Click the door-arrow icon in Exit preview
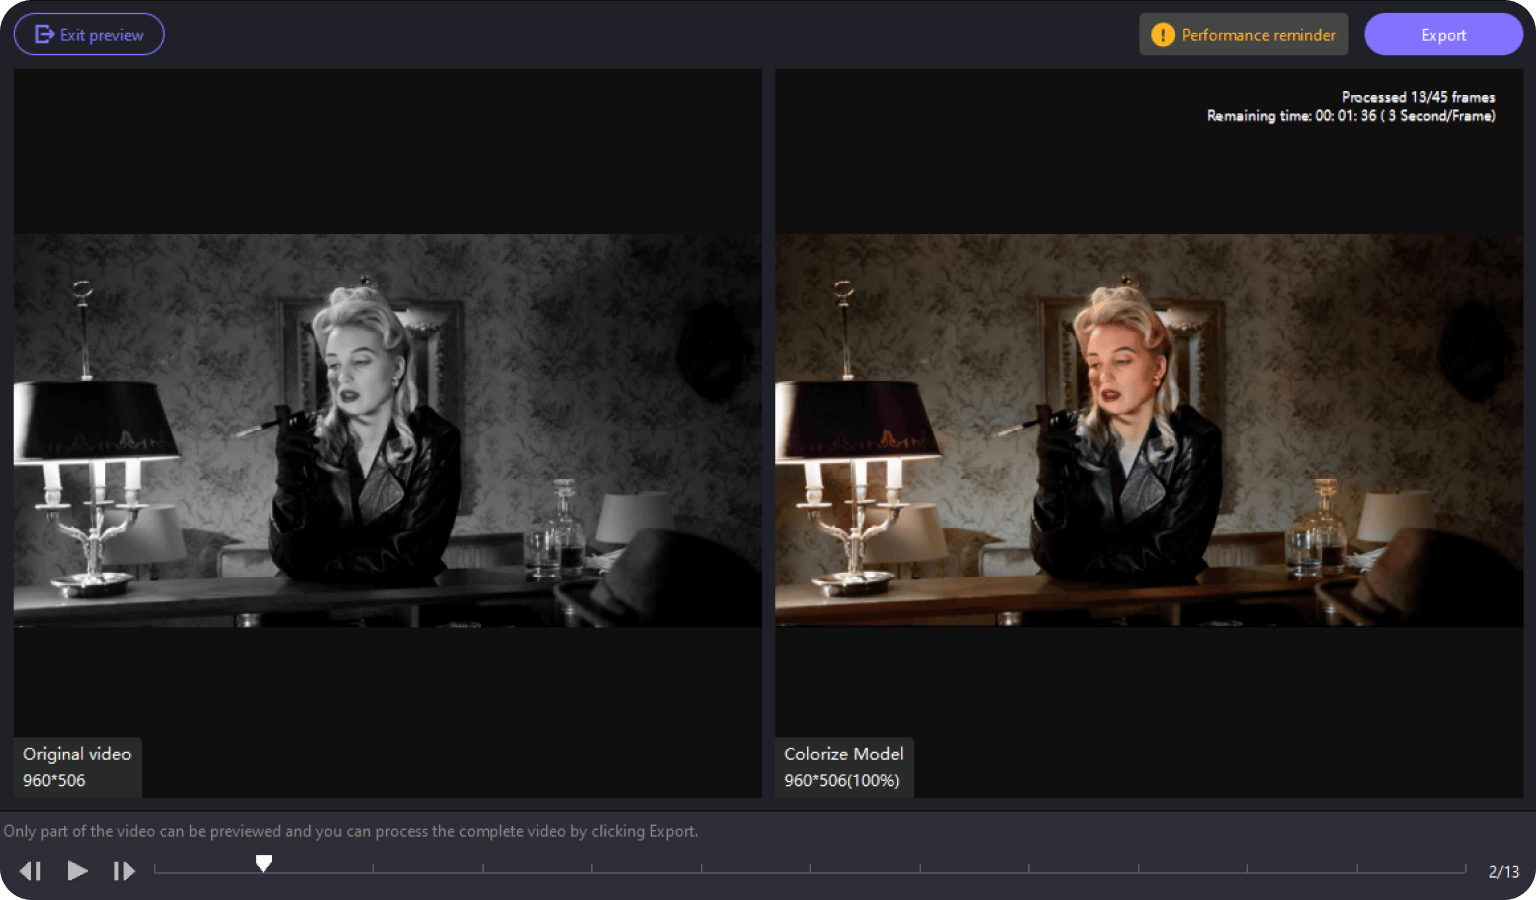Image resolution: width=1536 pixels, height=900 pixels. [44, 35]
